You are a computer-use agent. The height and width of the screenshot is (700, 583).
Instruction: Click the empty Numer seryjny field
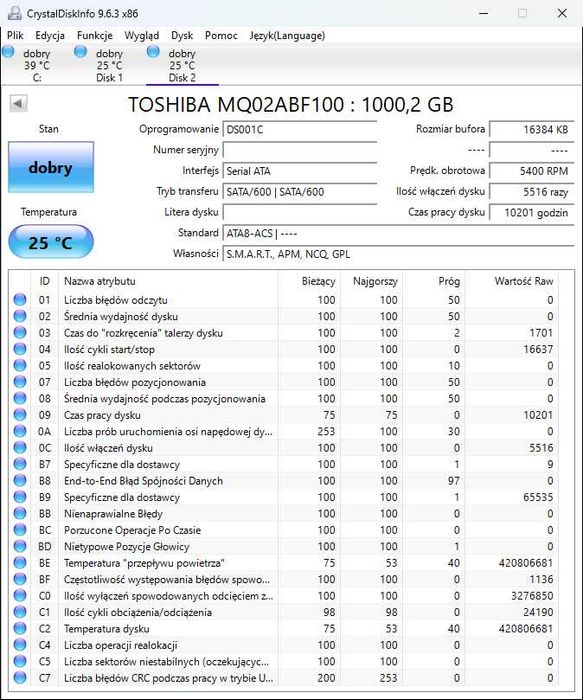300,150
